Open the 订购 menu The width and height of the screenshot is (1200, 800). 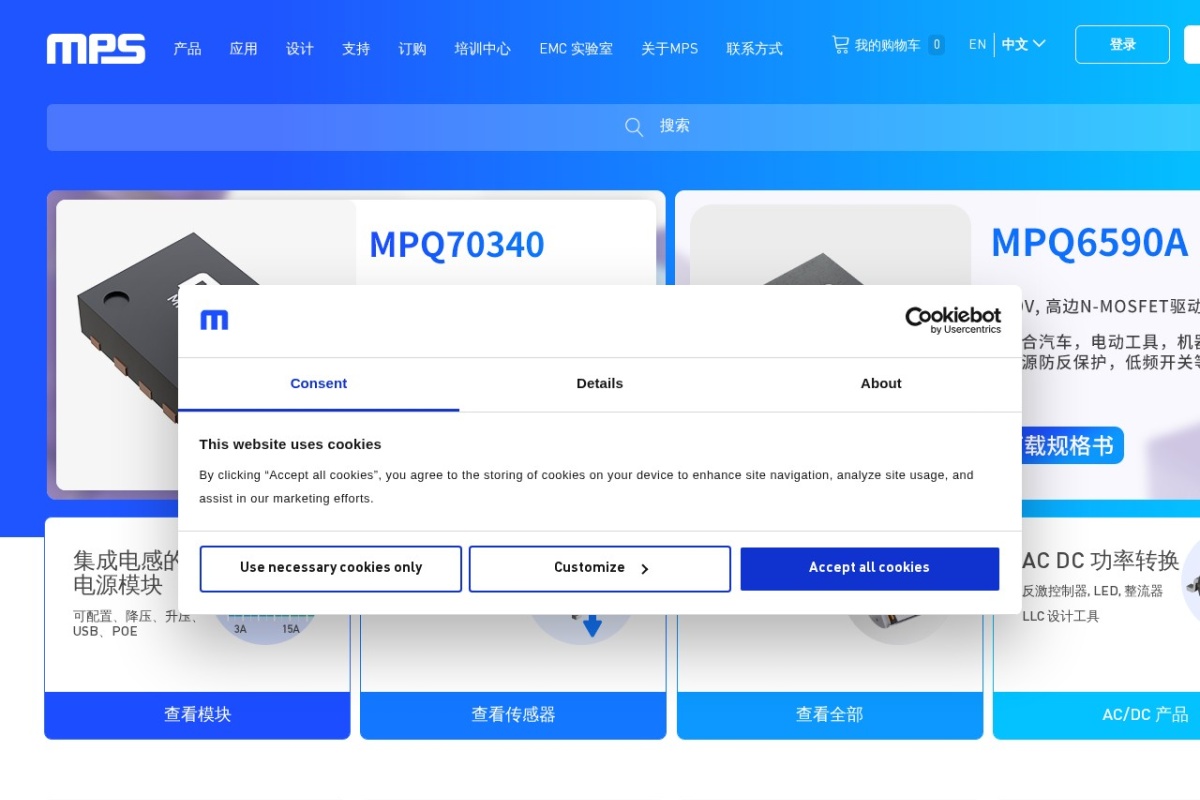point(412,48)
